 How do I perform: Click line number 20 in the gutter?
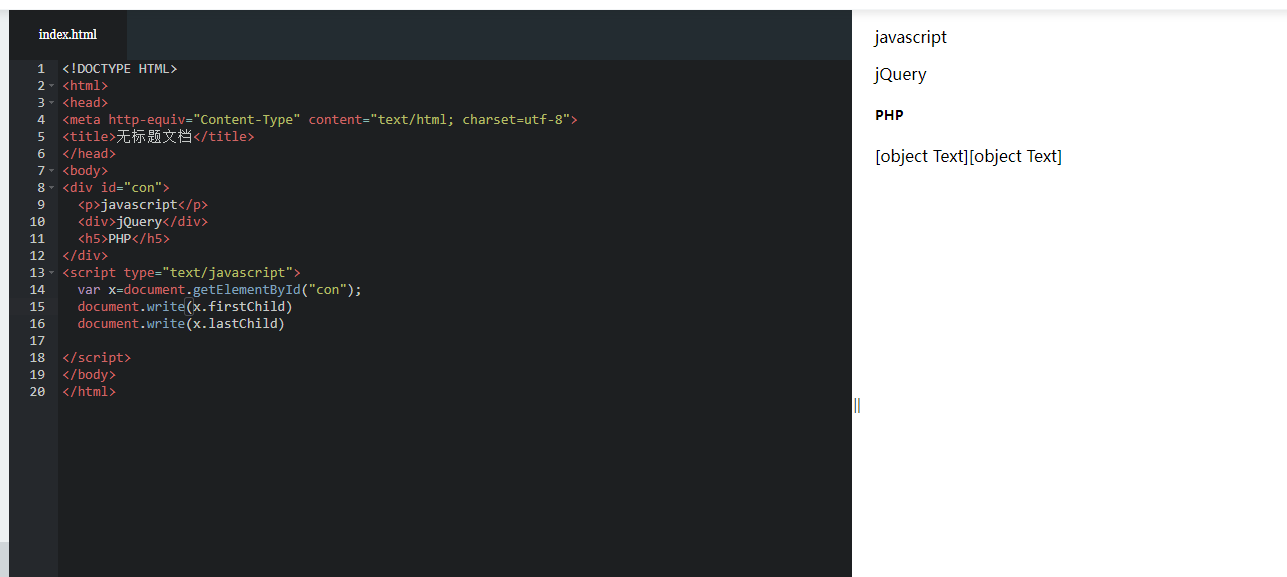pyautogui.click(x=37, y=392)
